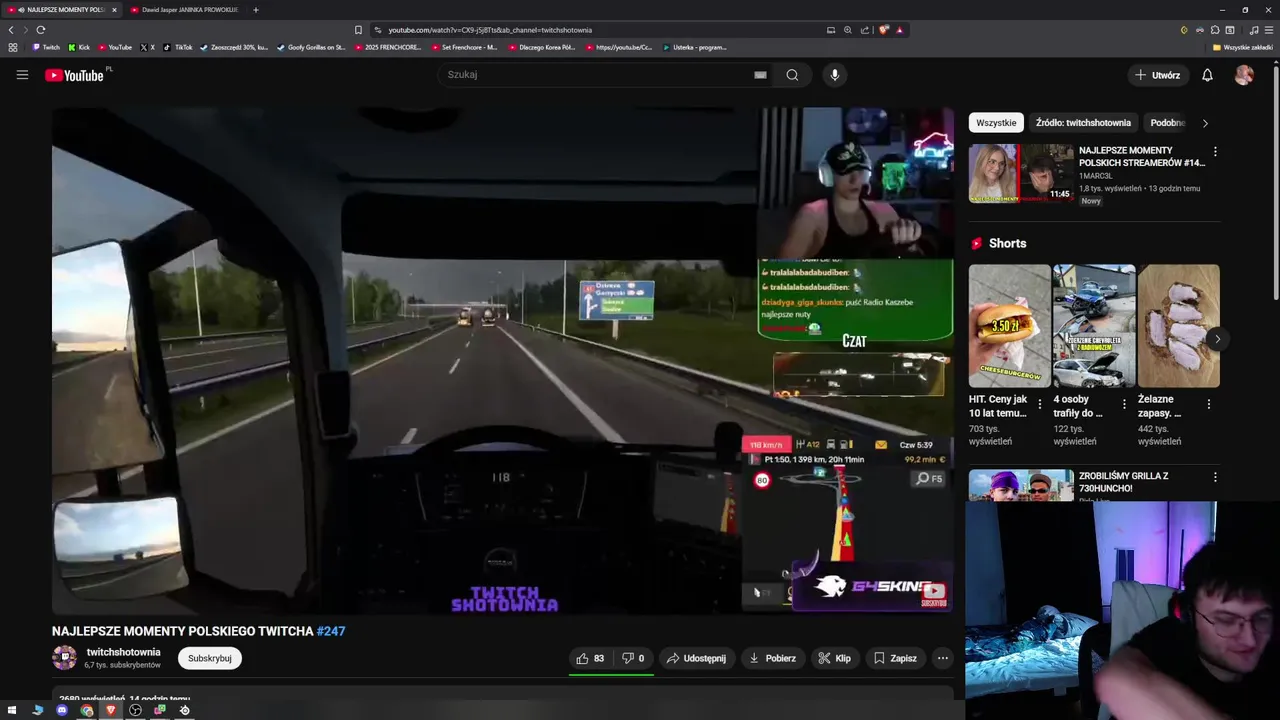This screenshot has width=1280, height=720.
Task: Open the TikTok bookmark
Action: [x=178, y=47]
